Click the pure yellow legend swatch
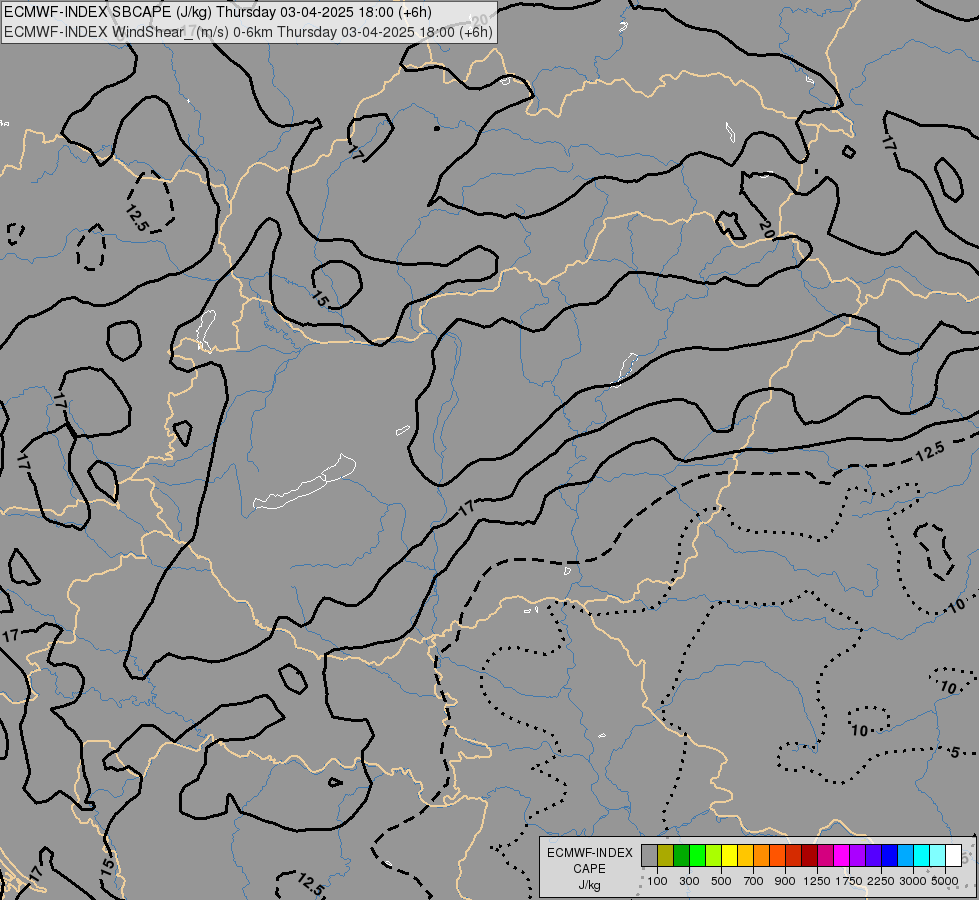The height and width of the screenshot is (900, 979). (x=729, y=855)
